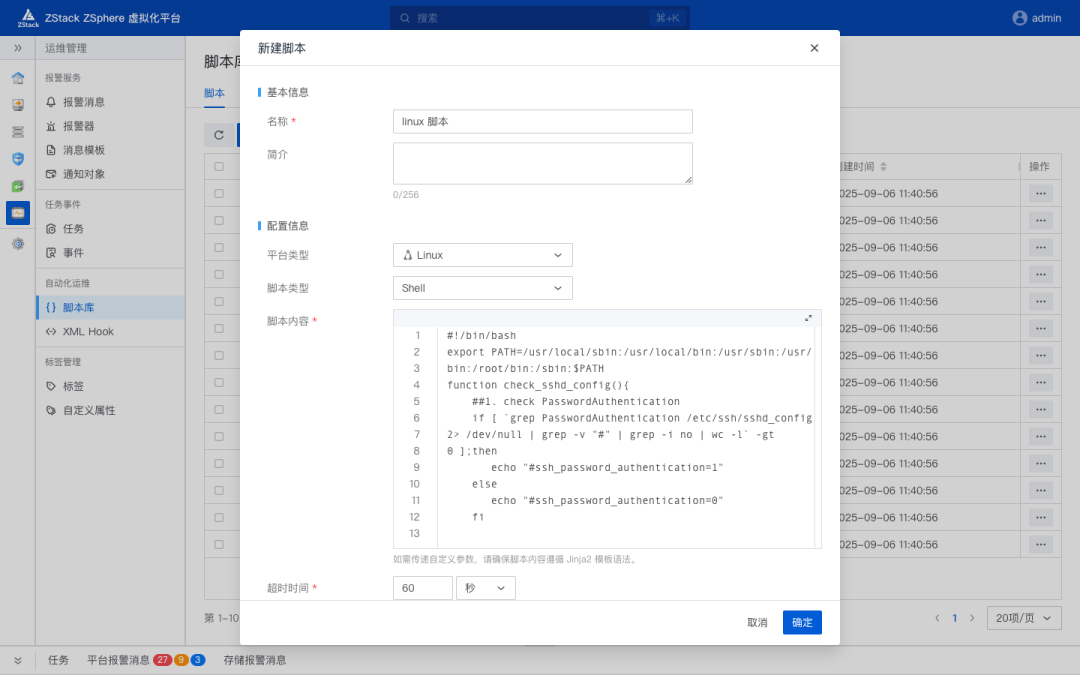Screen dimensions: 1080x675
Task: Expand the script editor to fullscreen
Action: 808,318
